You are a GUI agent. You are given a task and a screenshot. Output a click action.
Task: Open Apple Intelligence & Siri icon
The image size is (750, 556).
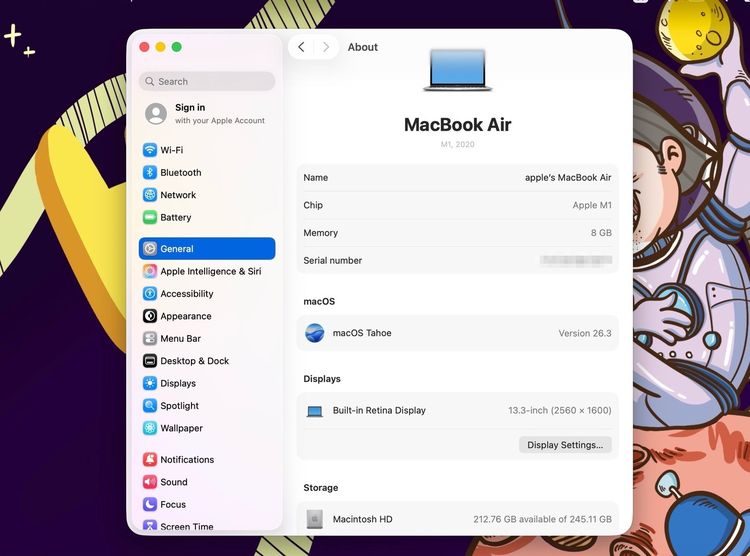pyautogui.click(x=150, y=271)
